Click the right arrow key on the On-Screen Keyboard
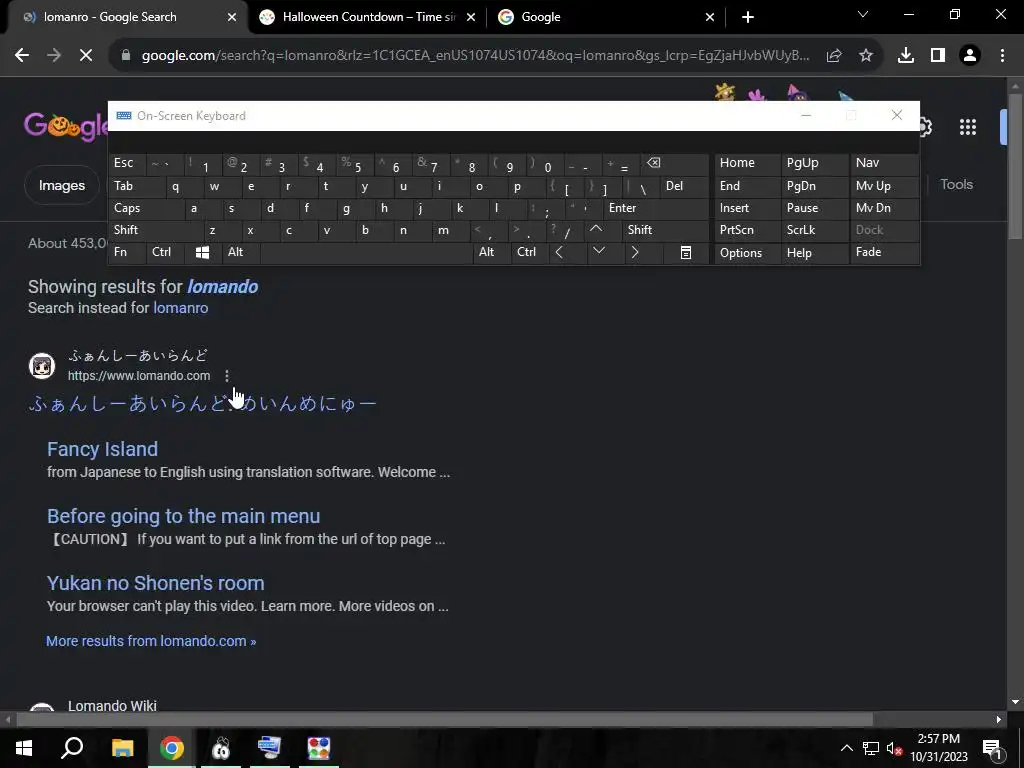1024x768 pixels. tap(635, 253)
